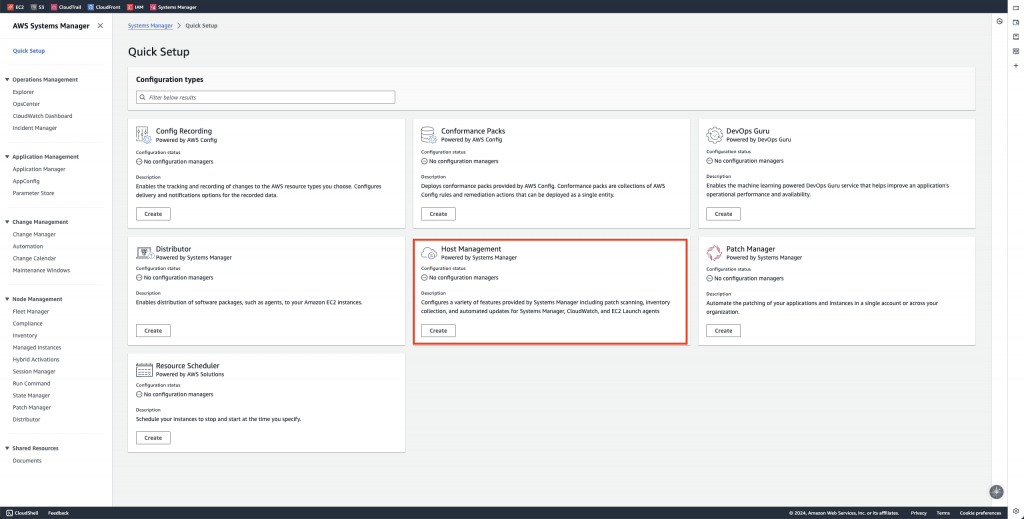1024x519 pixels.
Task: Create a Distributor configuration
Action: click(153, 331)
